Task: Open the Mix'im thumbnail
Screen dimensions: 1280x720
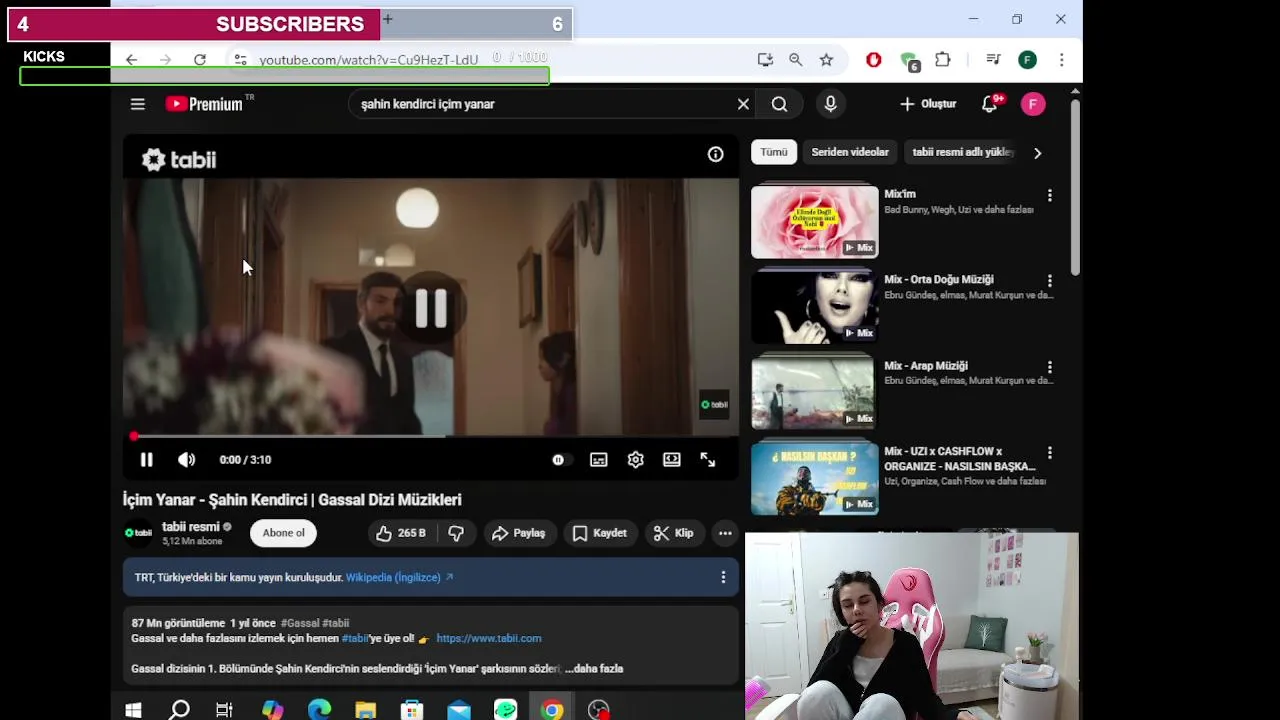Action: click(815, 222)
